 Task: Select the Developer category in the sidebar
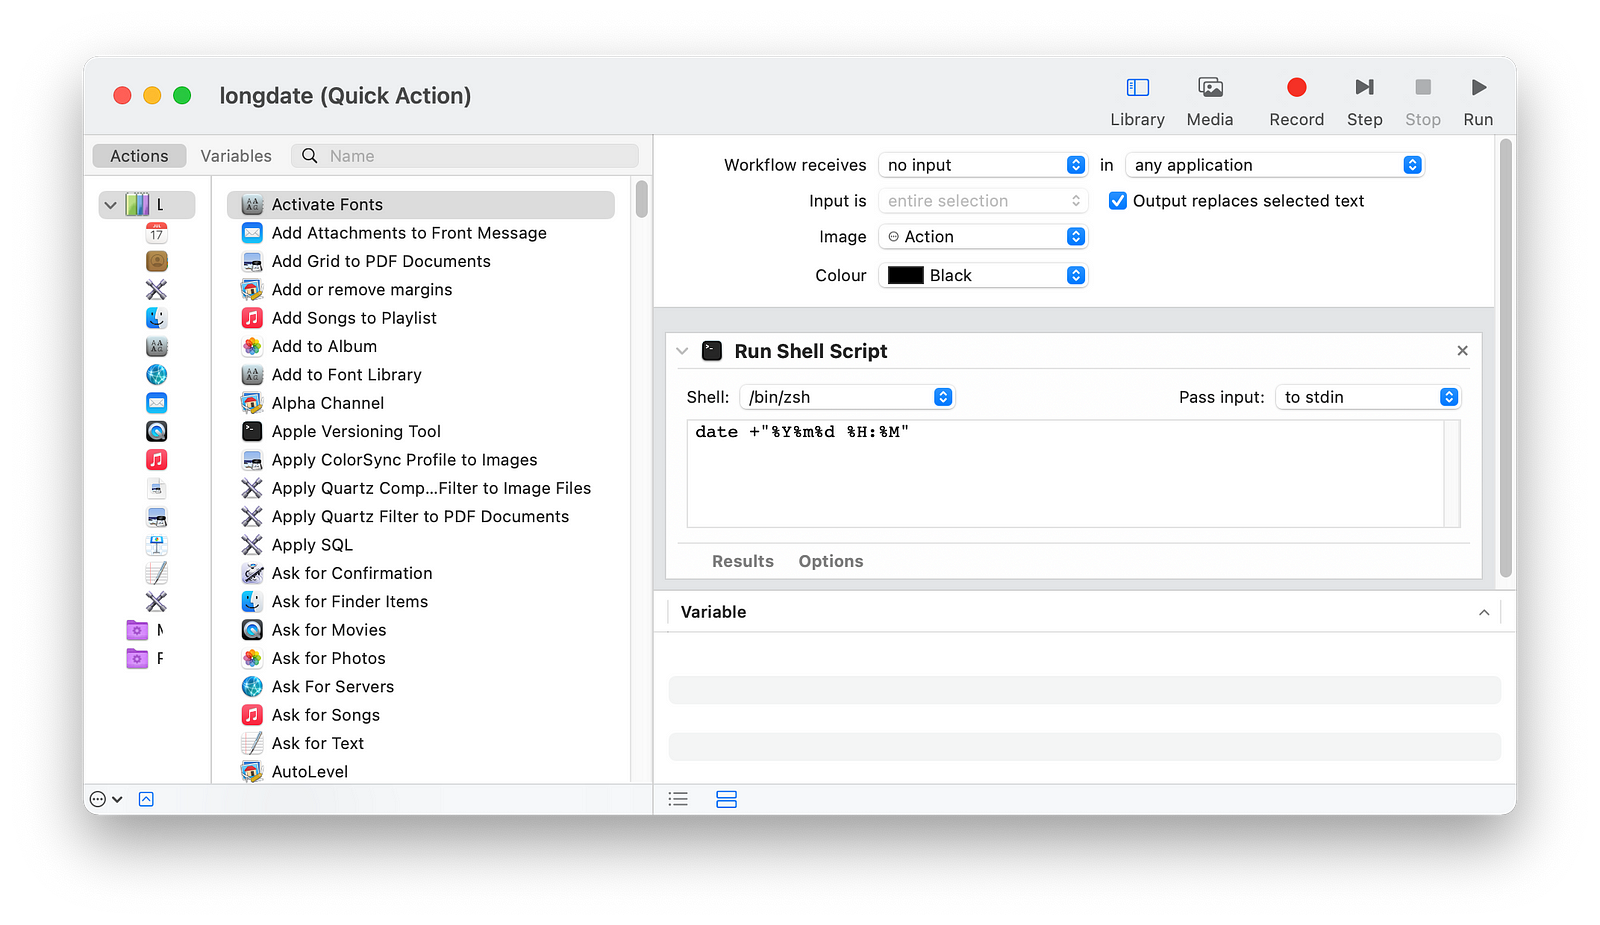157,290
